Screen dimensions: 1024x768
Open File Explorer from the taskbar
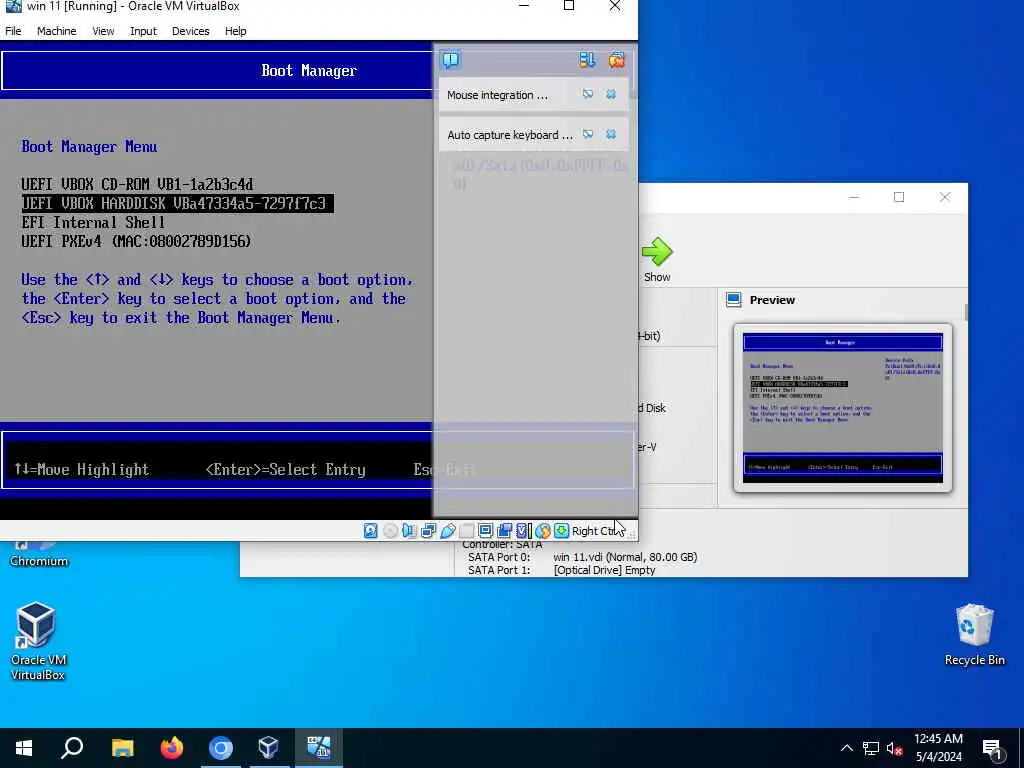(x=122, y=748)
